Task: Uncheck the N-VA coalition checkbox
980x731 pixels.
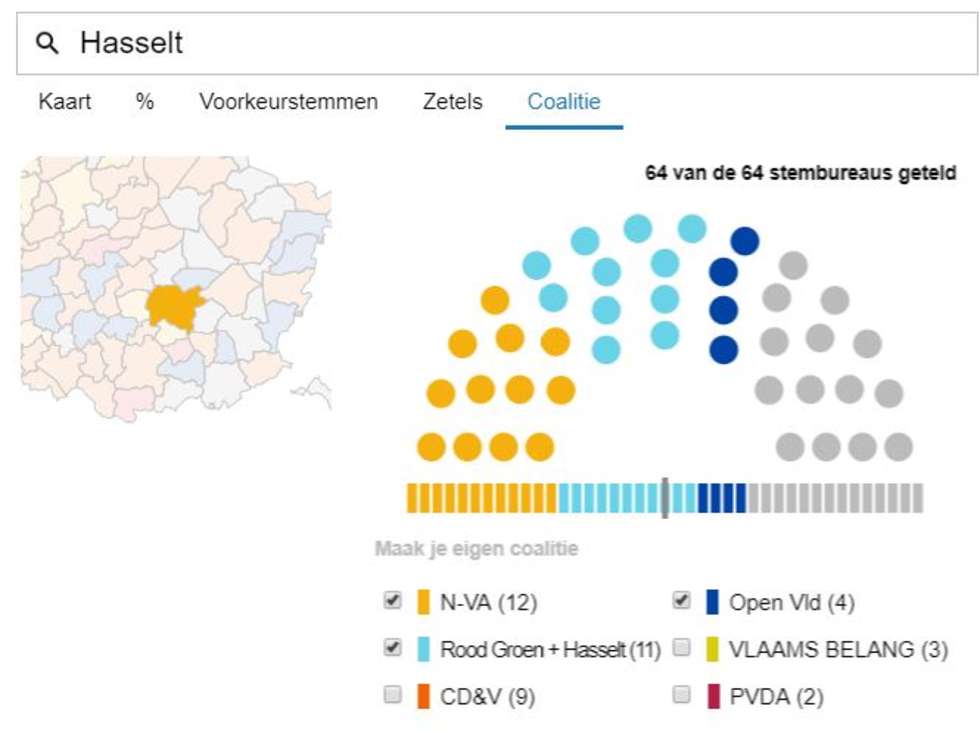Action: coord(393,601)
